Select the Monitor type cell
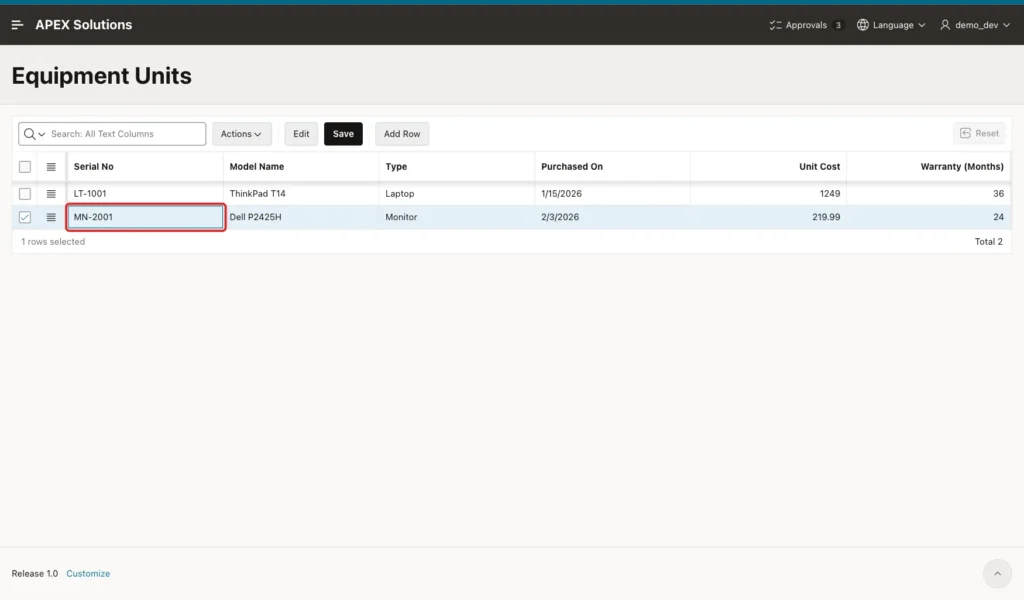 pos(456,217)
